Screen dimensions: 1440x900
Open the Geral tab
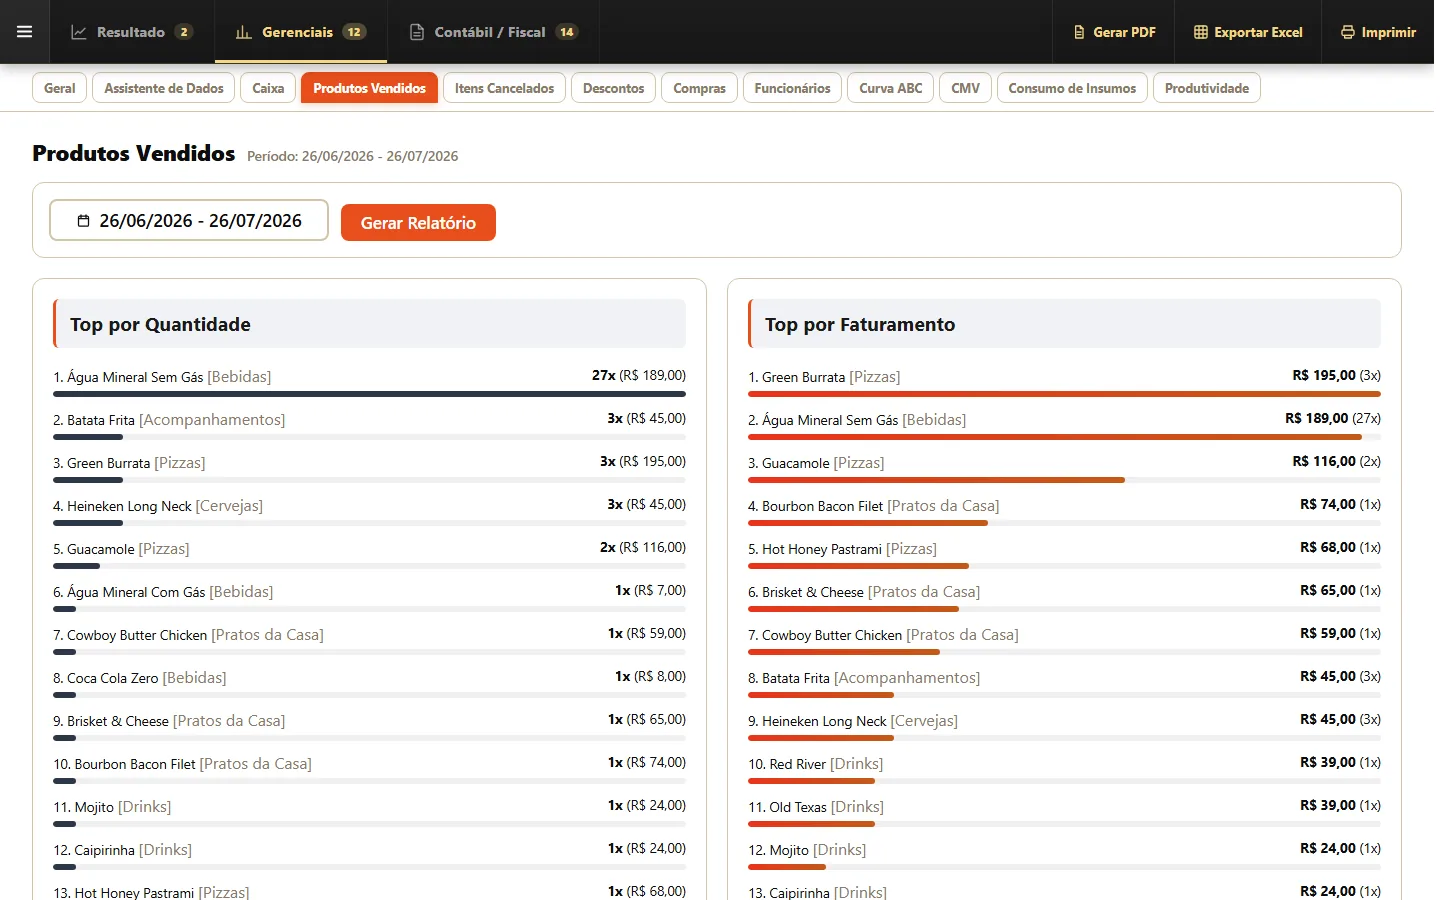coord(60,88)
